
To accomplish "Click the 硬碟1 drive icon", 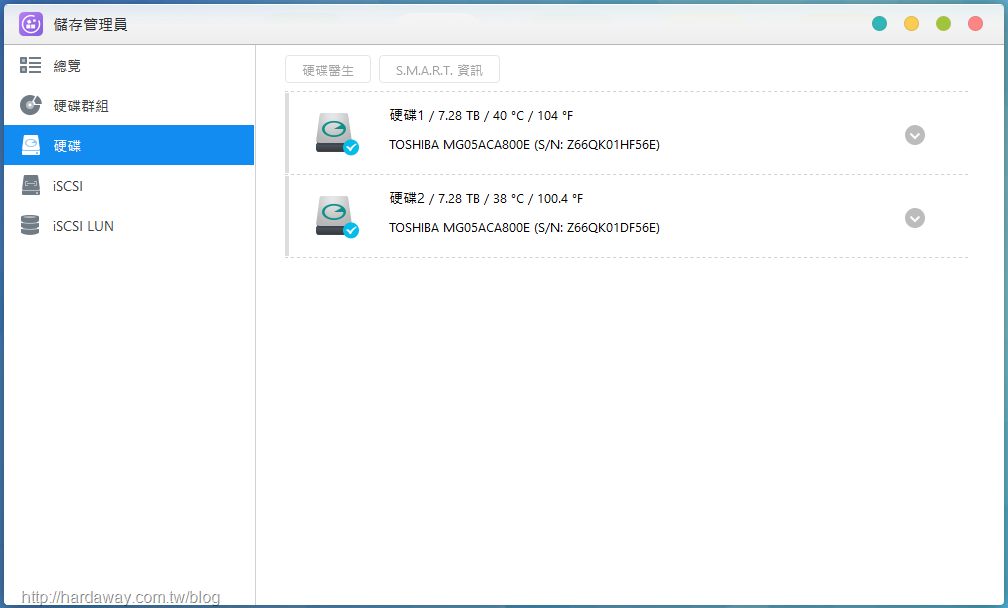I will pos(336,134).
